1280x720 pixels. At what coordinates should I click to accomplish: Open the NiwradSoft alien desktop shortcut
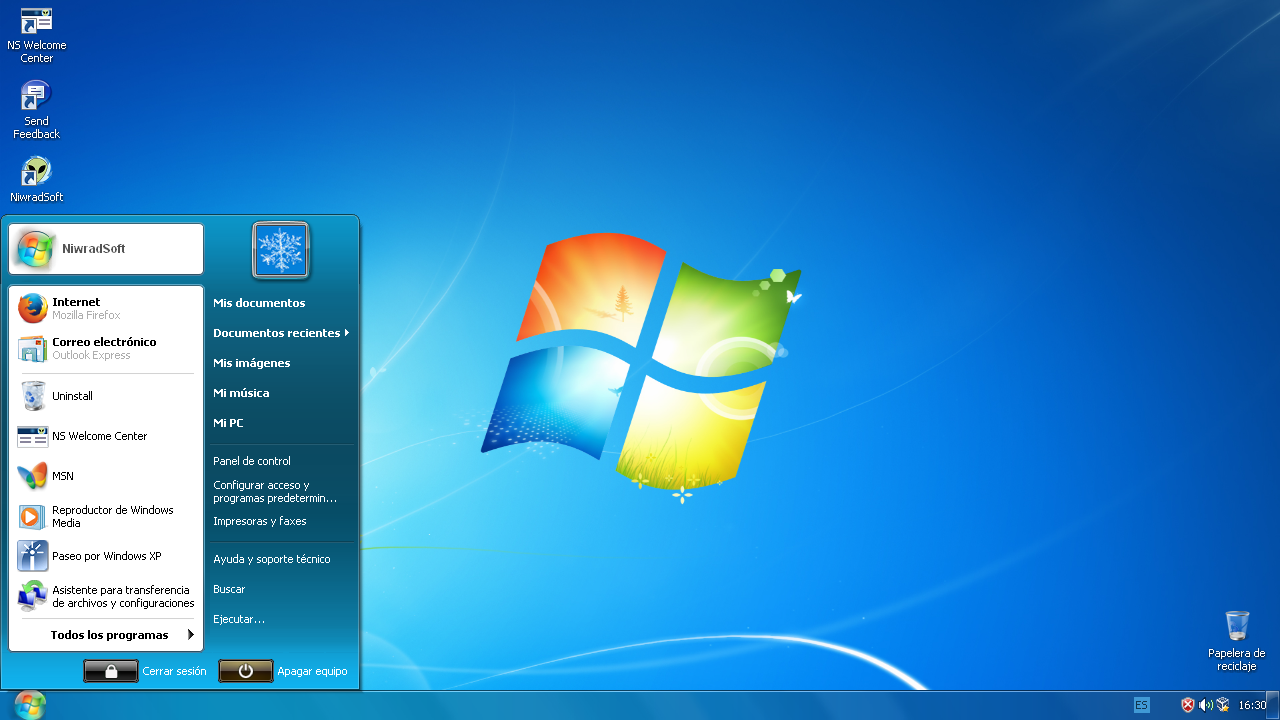click(x=36, y=171)
